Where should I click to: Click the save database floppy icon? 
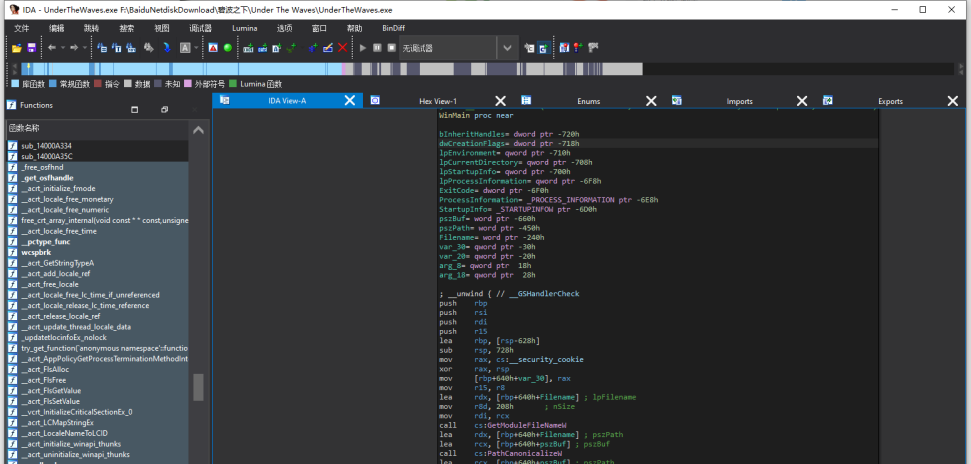coord(32,48)
